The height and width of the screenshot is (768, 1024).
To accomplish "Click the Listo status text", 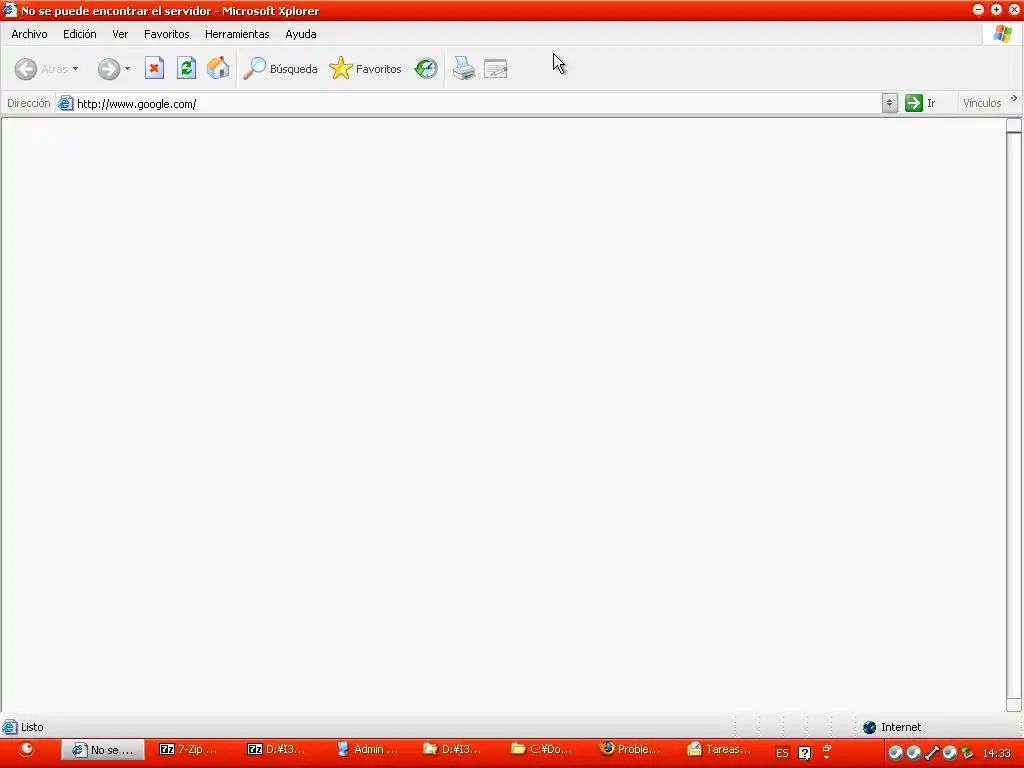I will click(32, 727).
